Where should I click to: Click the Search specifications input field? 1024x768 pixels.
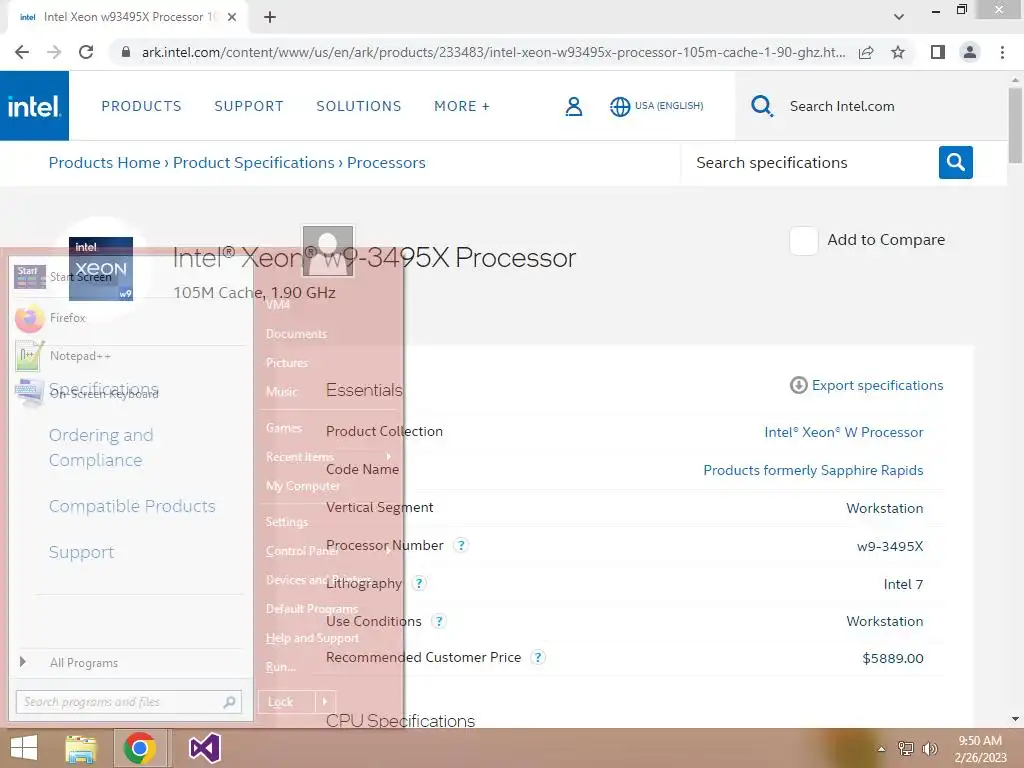pos(810,163)
